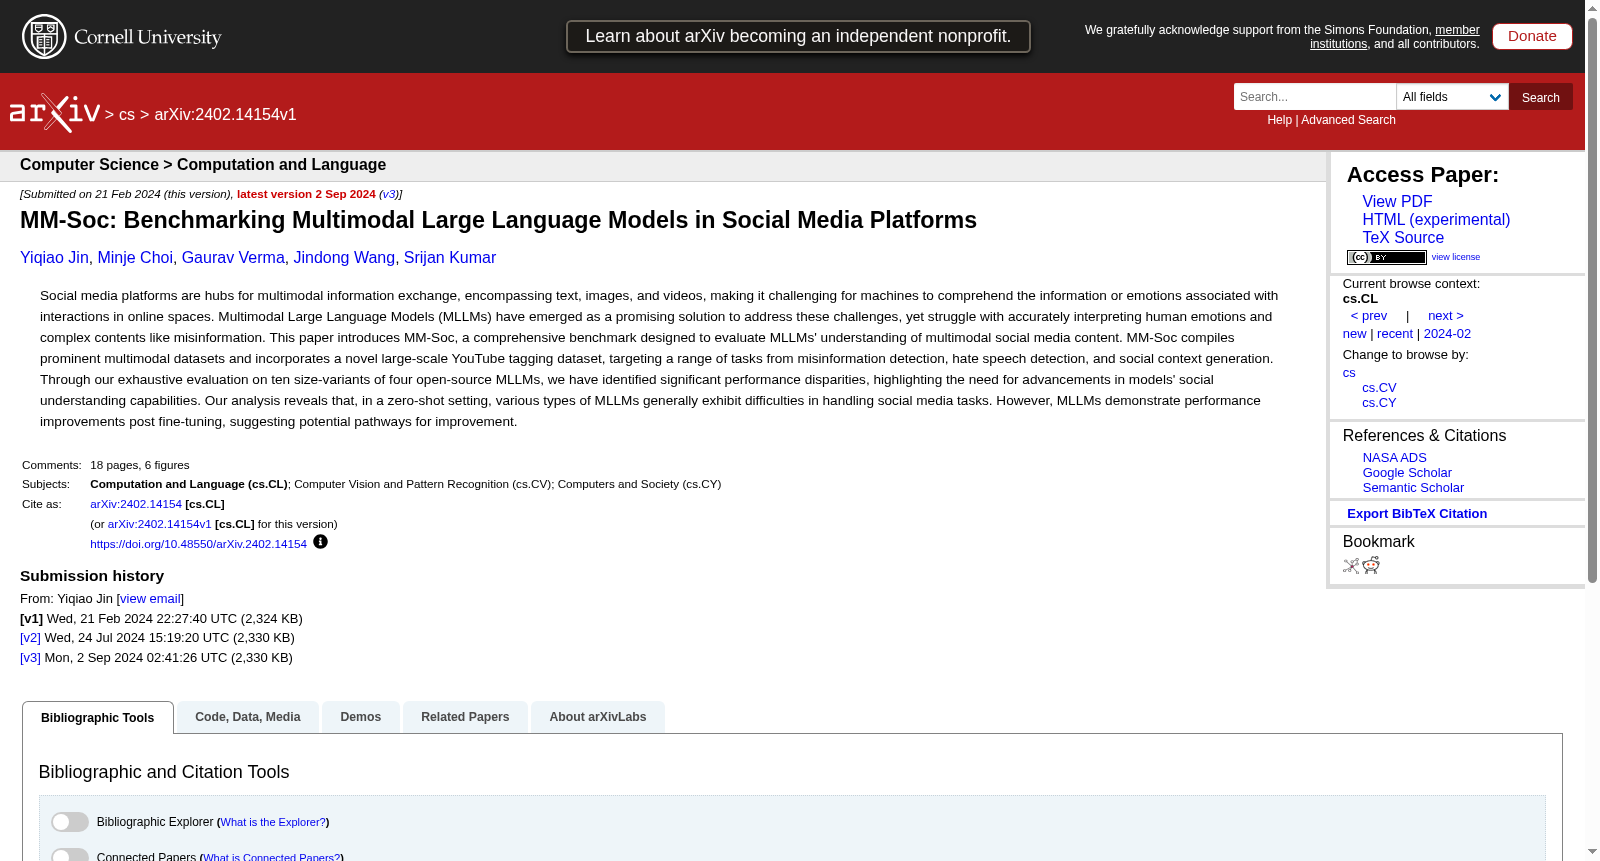
Task: Click What is Connected Papers? link
Action: click(271, 857)
